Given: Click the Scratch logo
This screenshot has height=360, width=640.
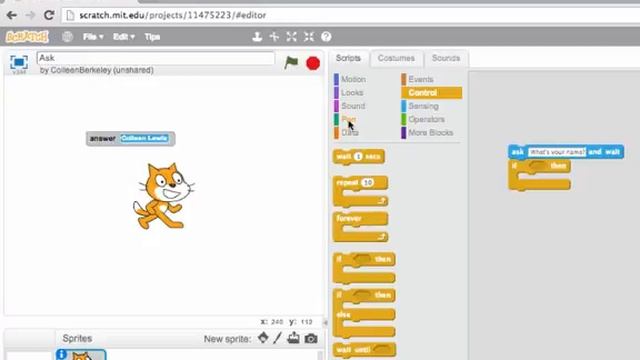Looking at the screenshot, I should pyautogui.click(x=27, y=37).
